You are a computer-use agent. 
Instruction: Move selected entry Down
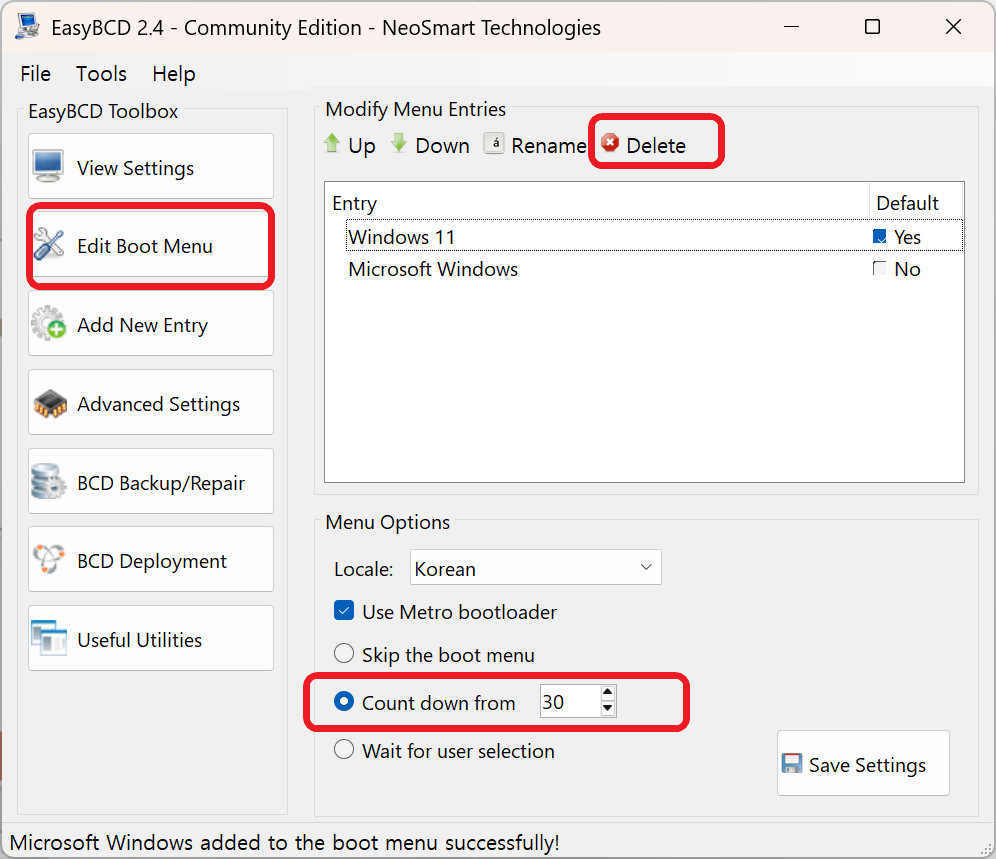[430, 145]
